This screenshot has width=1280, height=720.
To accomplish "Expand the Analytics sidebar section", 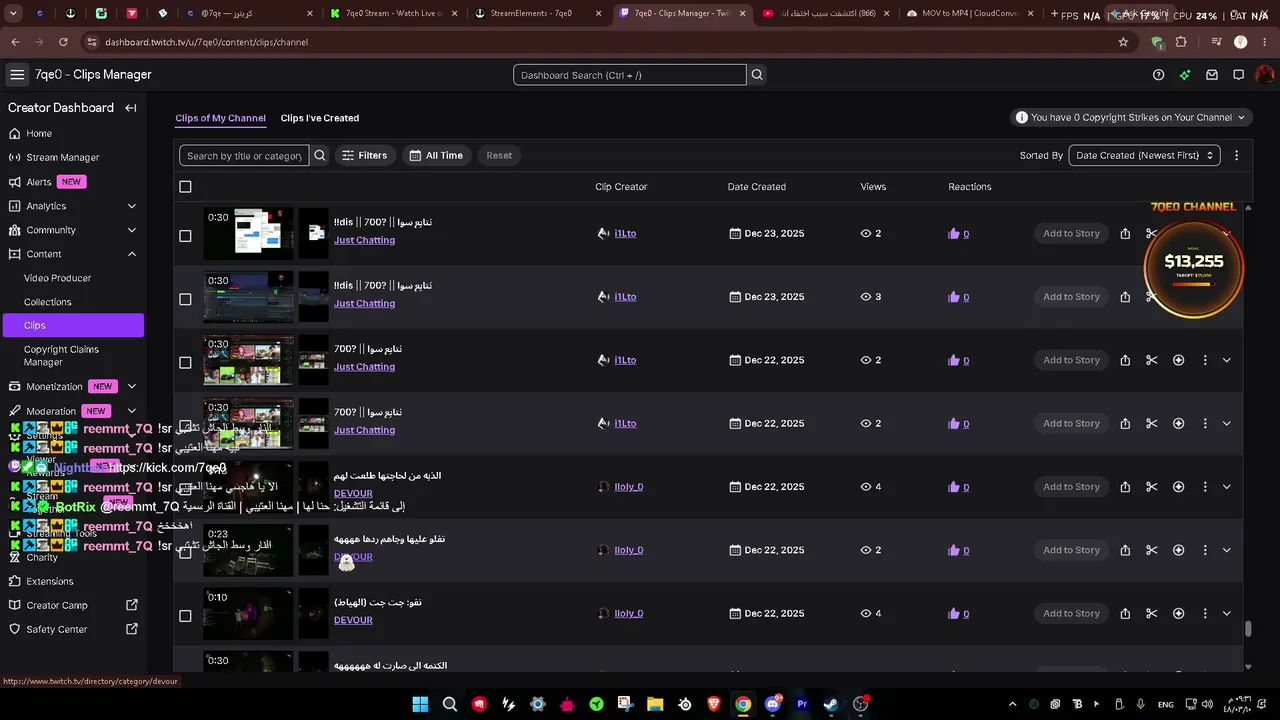I will 131,206.
